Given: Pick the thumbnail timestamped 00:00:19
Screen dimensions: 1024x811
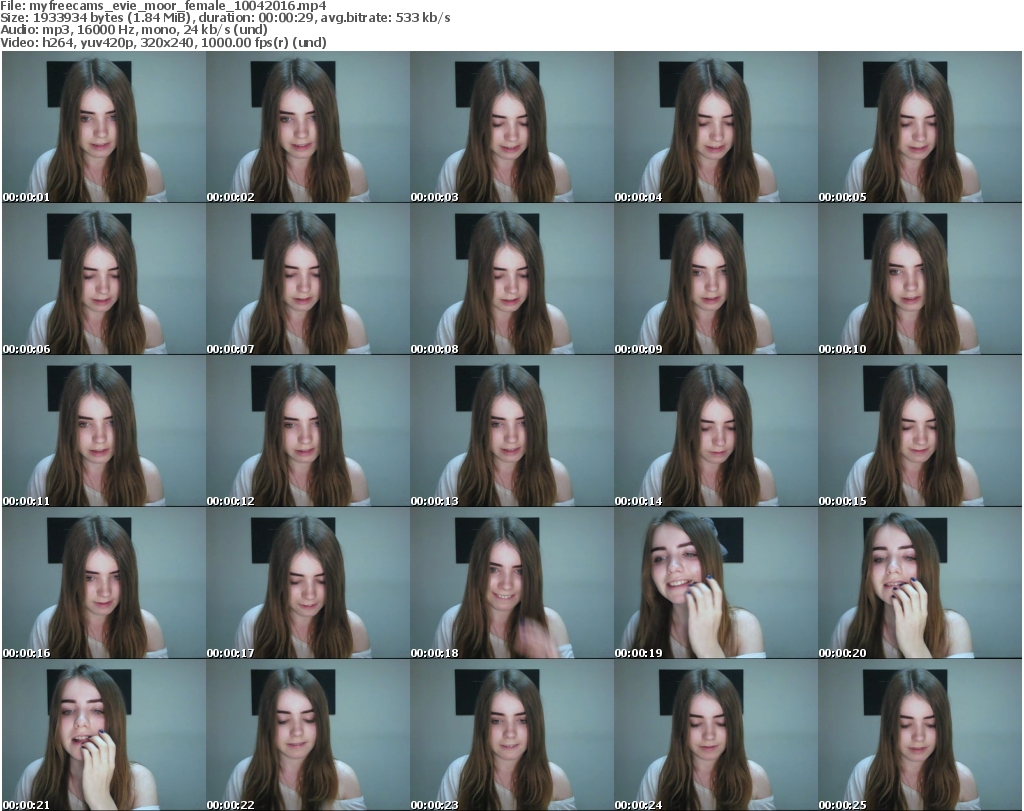Looking at the screenshot, I should click(716, 583).
